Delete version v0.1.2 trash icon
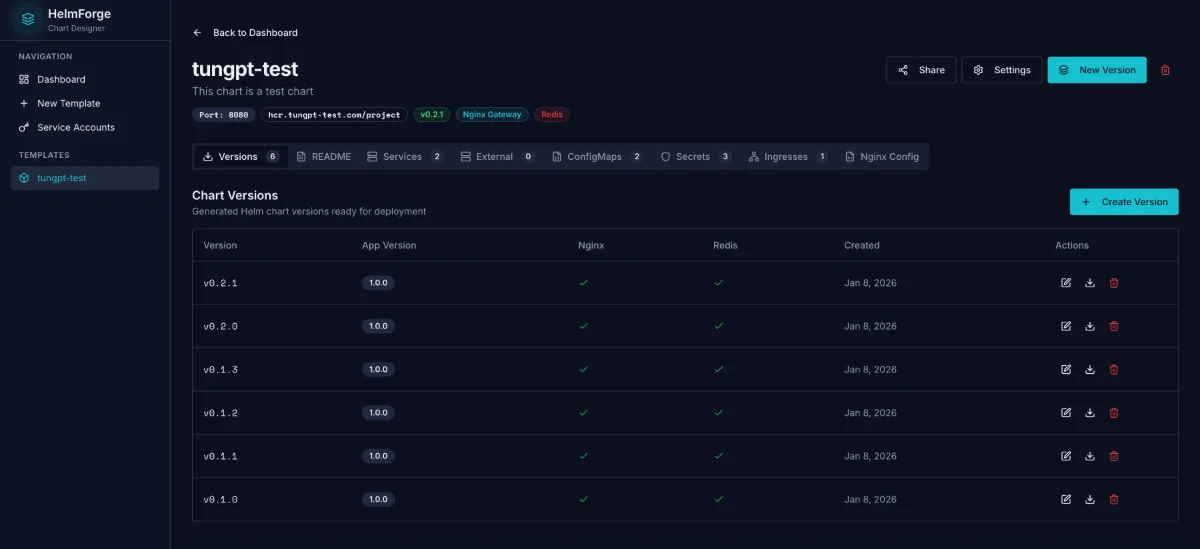Viewport: 1200px width, 549px height. 1114,413
